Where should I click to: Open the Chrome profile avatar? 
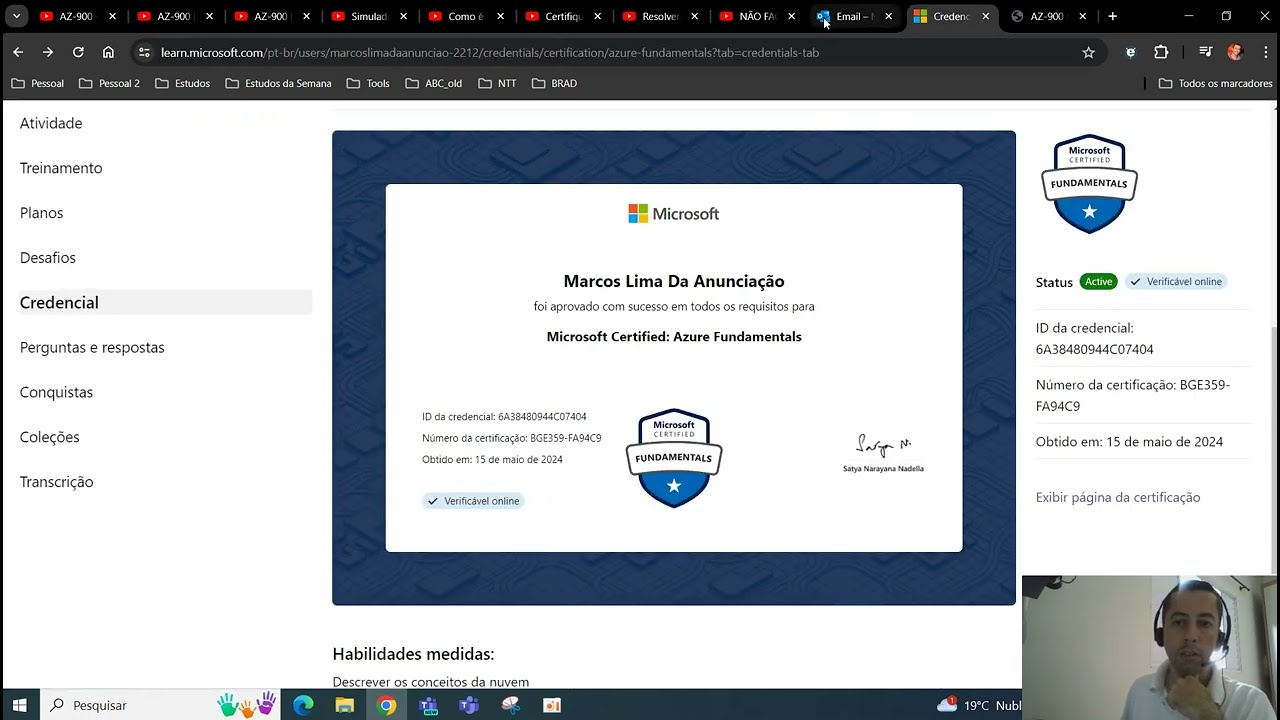coord(1235,52)
